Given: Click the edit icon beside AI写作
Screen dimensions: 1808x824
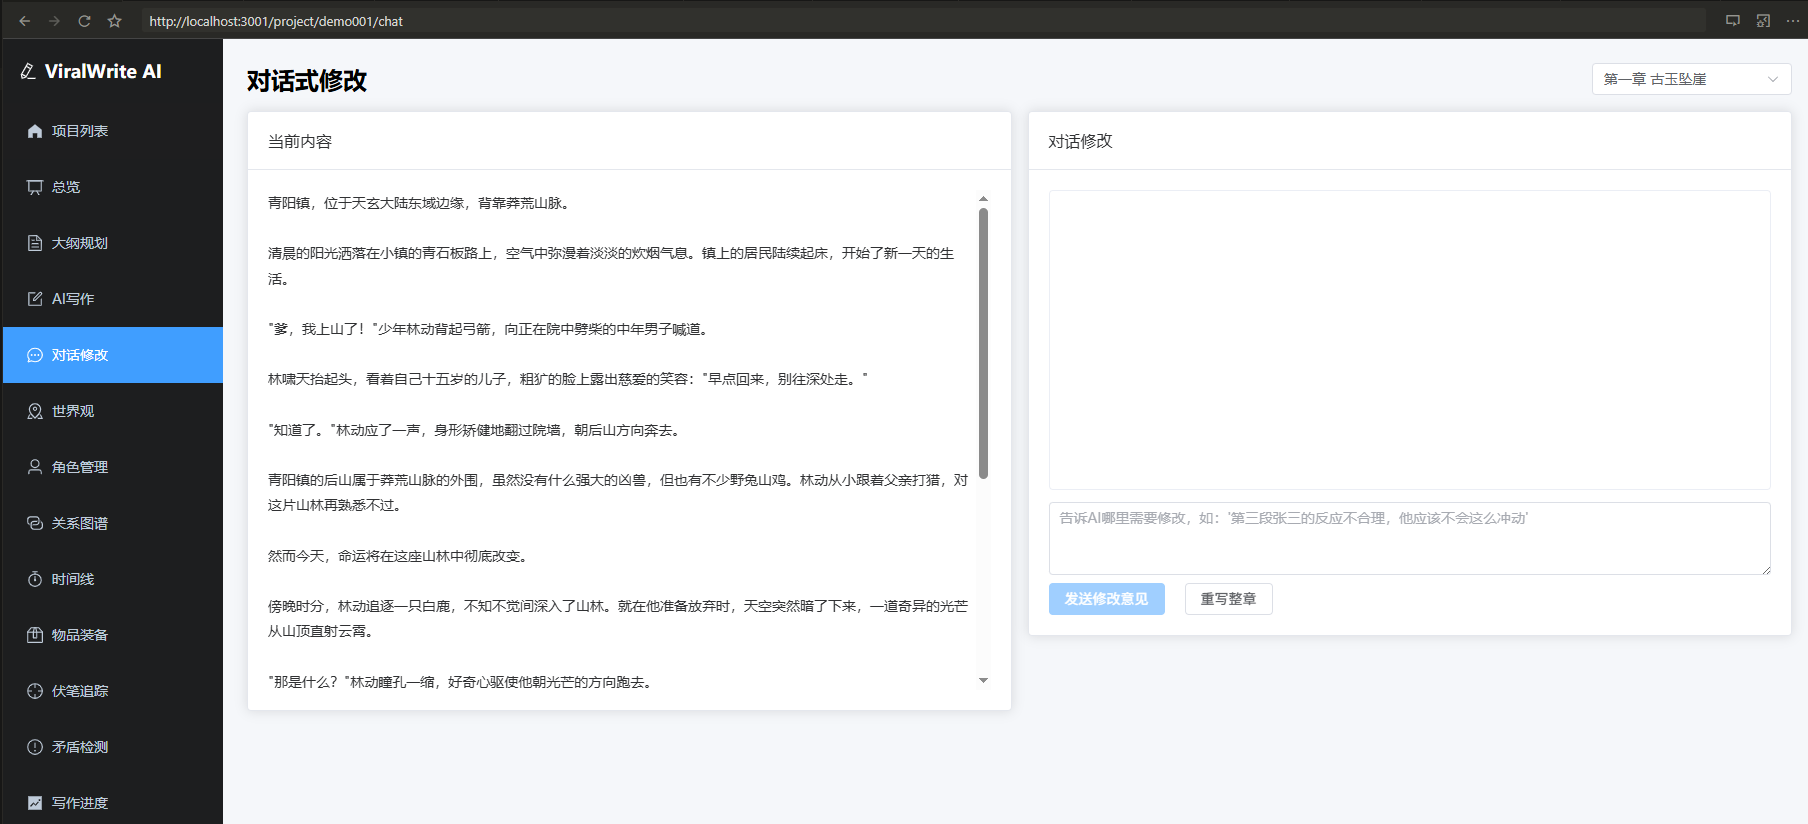Looking at the screenshot, I should (35, 299).
